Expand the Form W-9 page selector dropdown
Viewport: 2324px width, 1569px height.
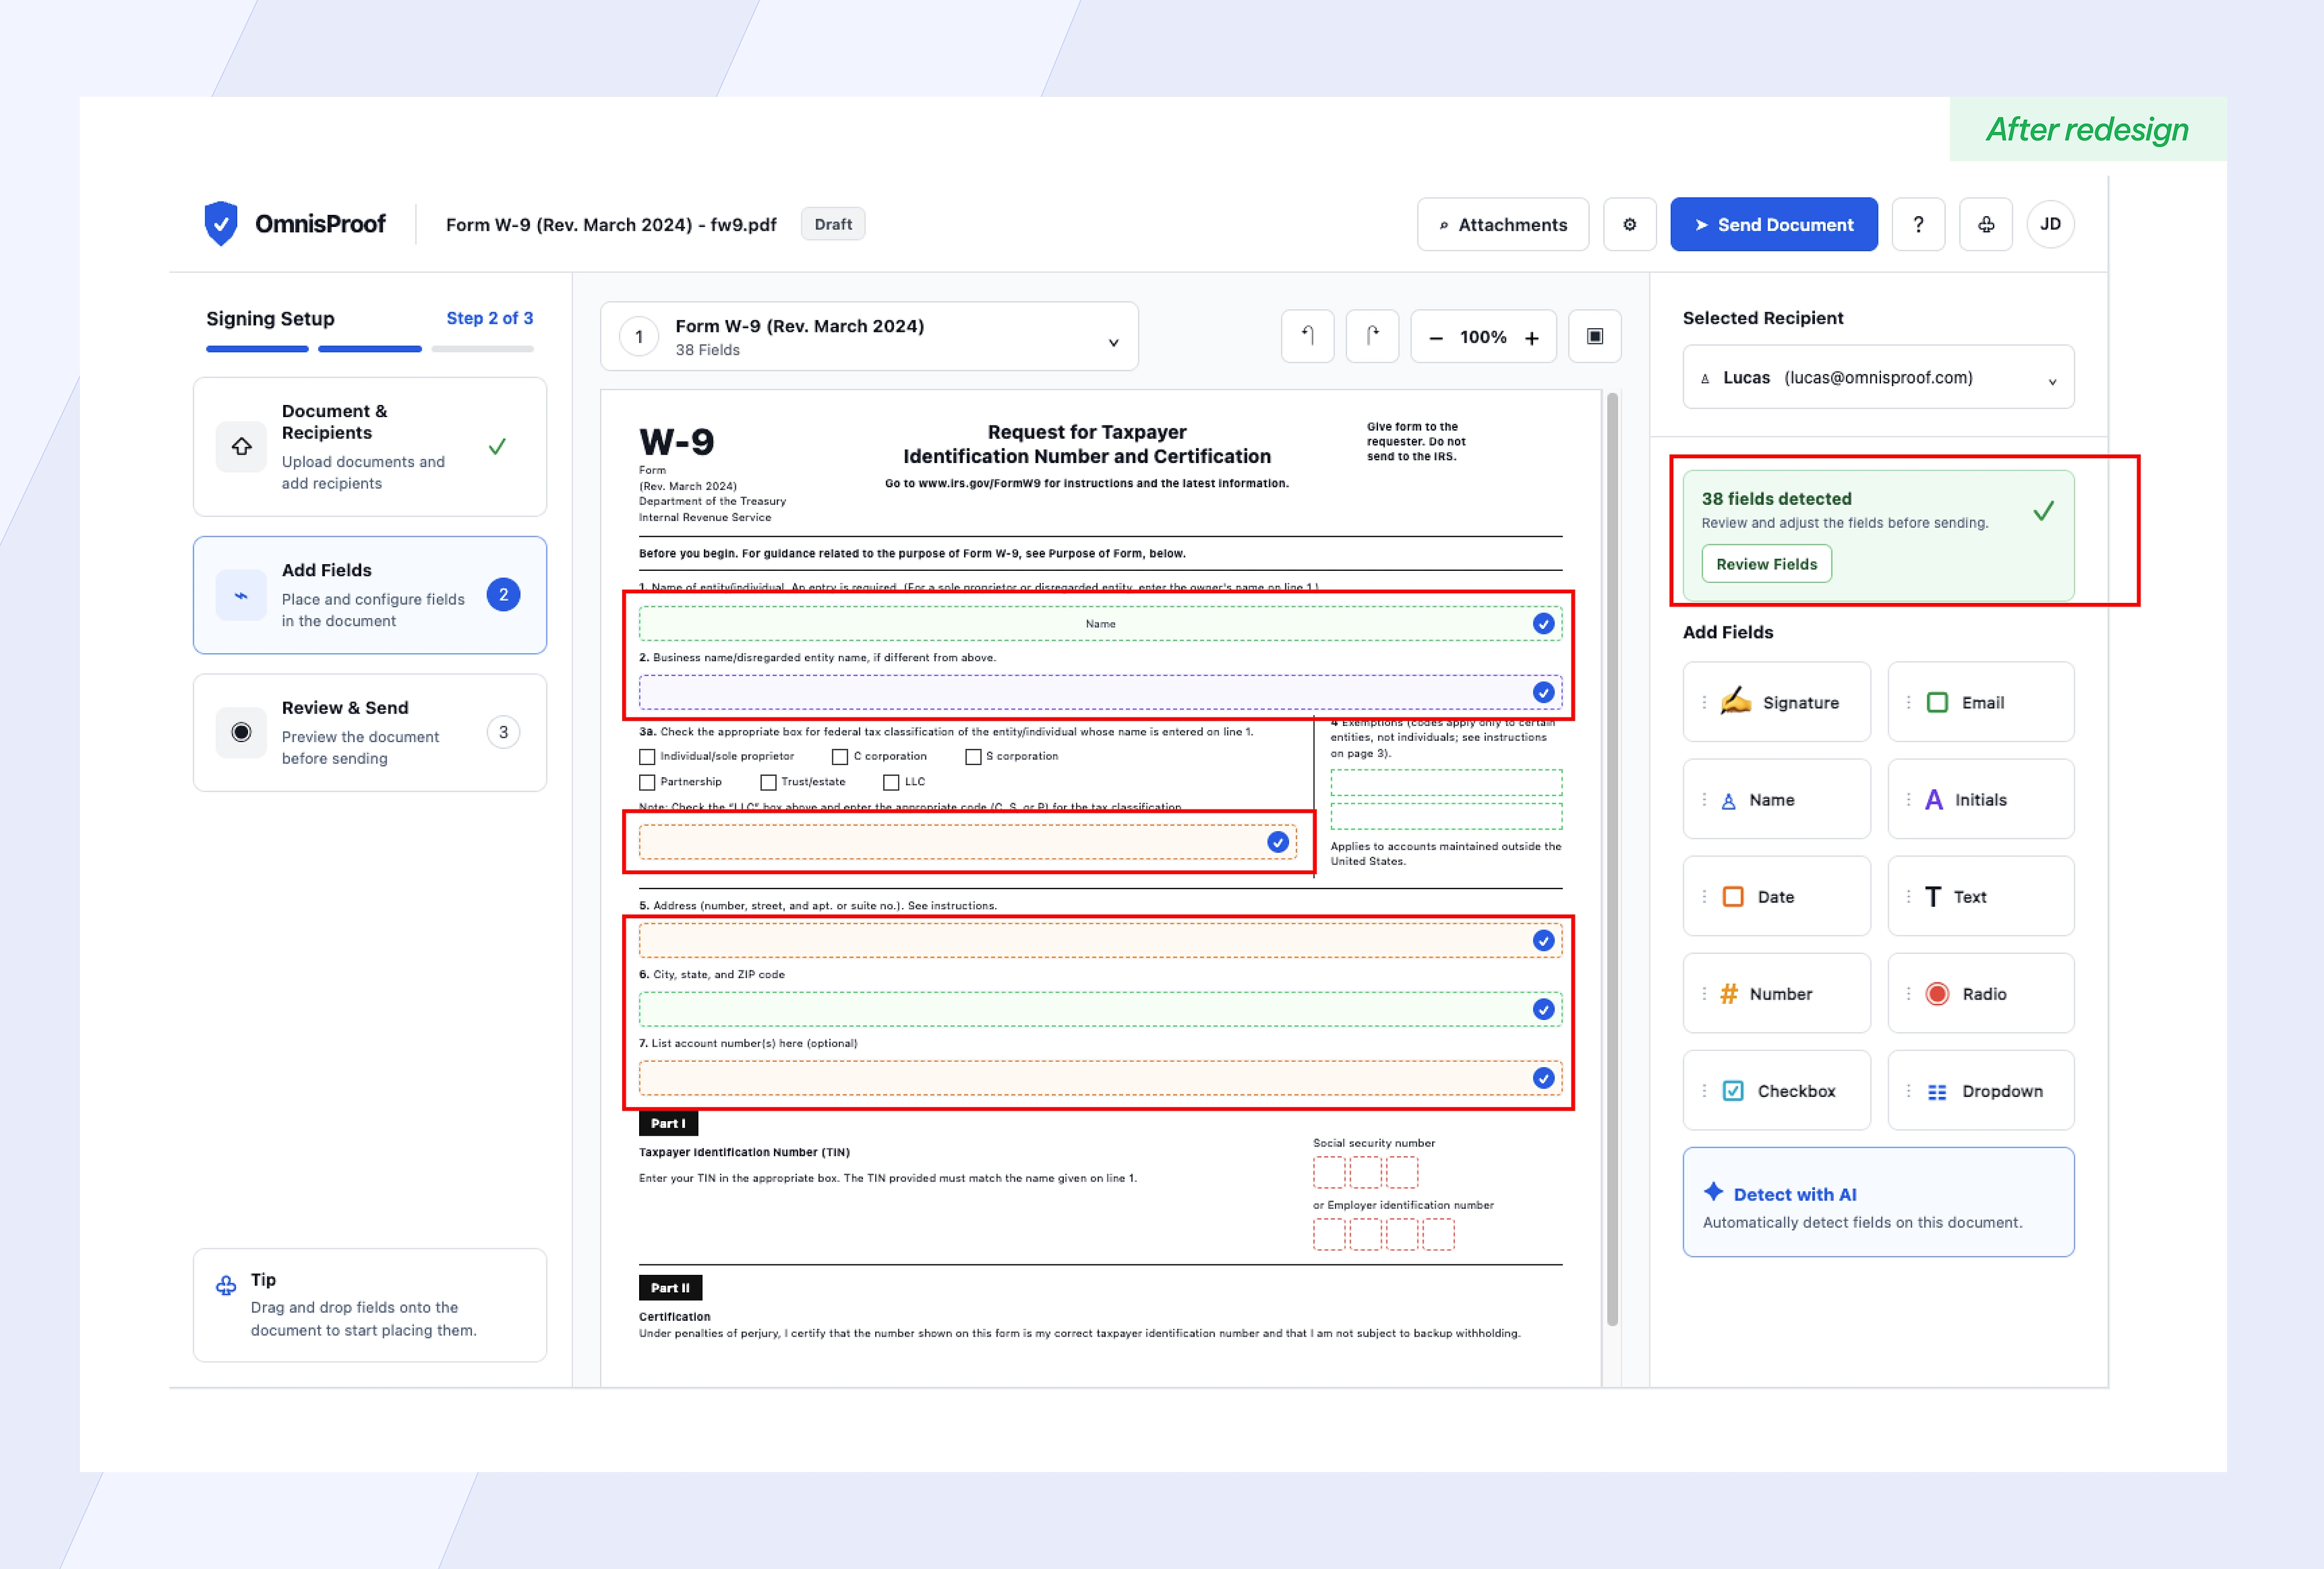tap(869, 337)
